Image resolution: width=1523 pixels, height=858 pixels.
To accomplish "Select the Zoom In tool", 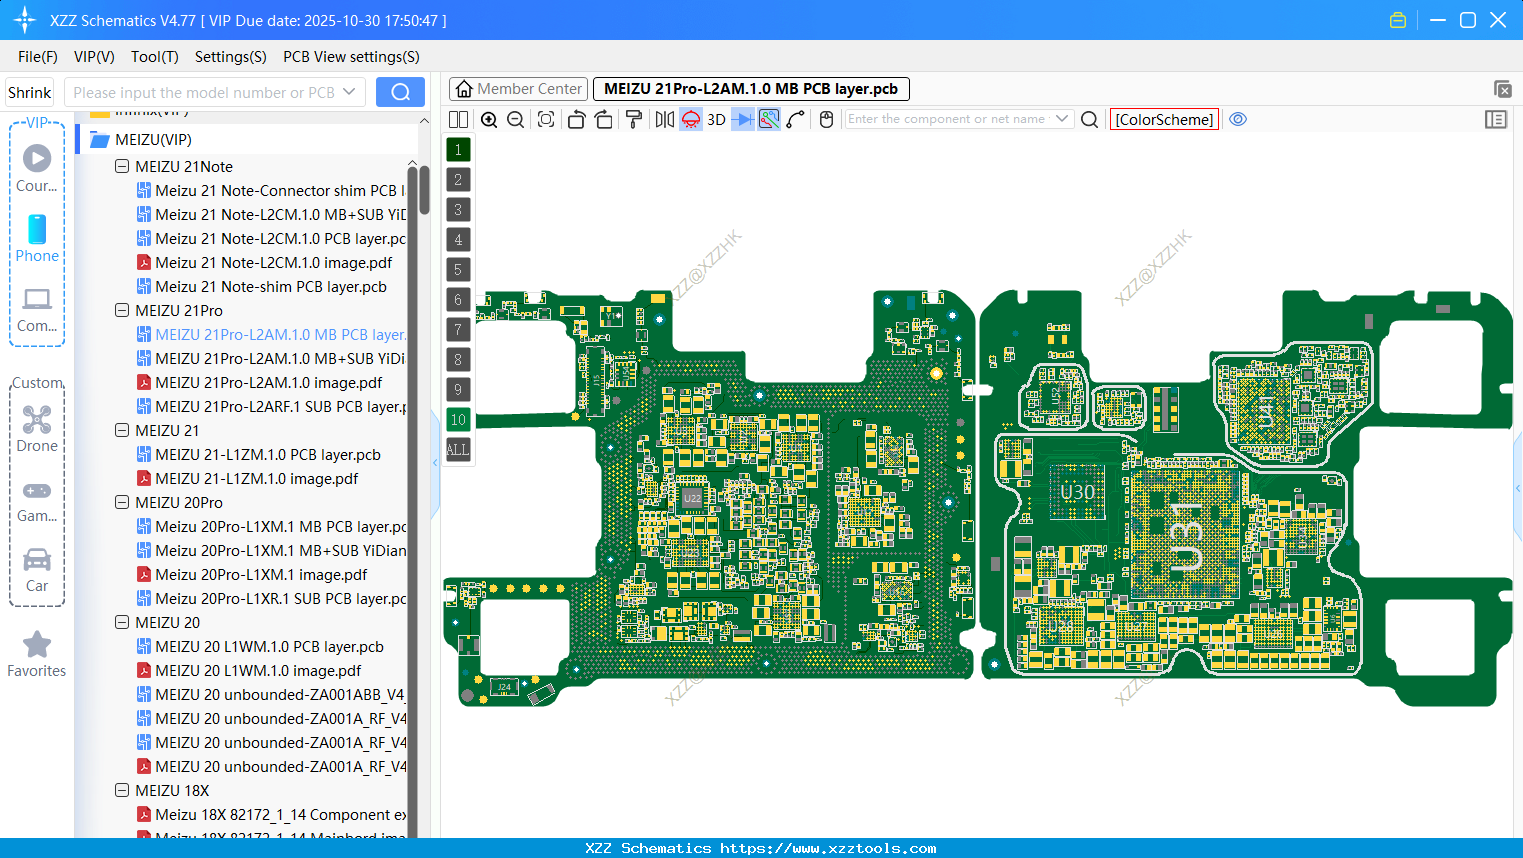I will (x=489, y=119).
